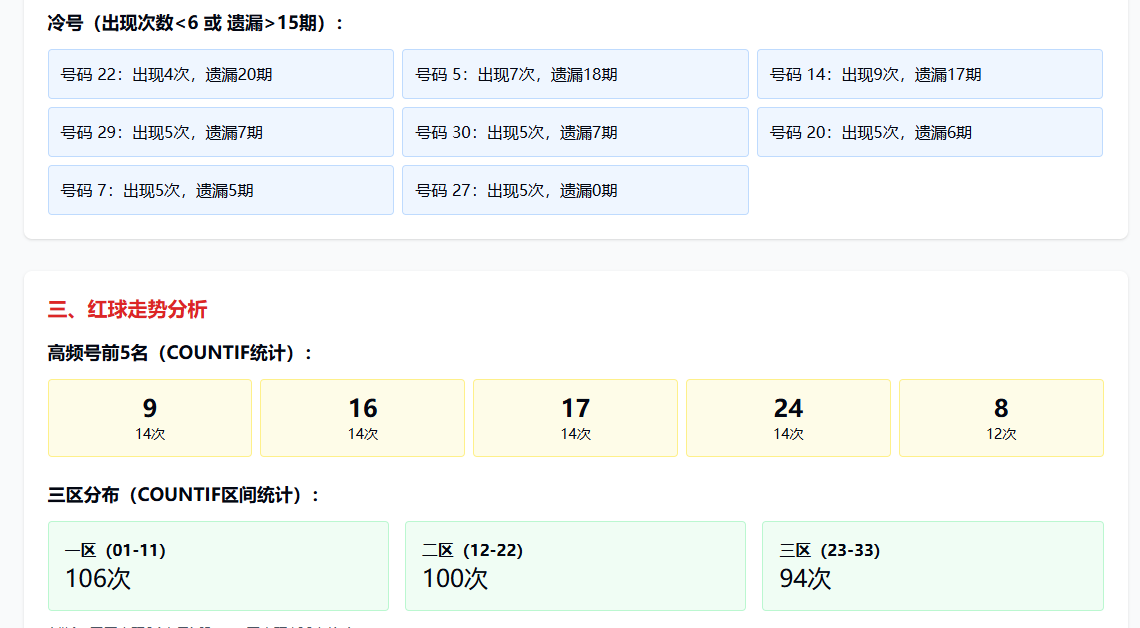The width and height of the screenshot is (1140, 628).
Task: Click the red 三、红球走势分析 heading
Action: [x=127, y=310]
